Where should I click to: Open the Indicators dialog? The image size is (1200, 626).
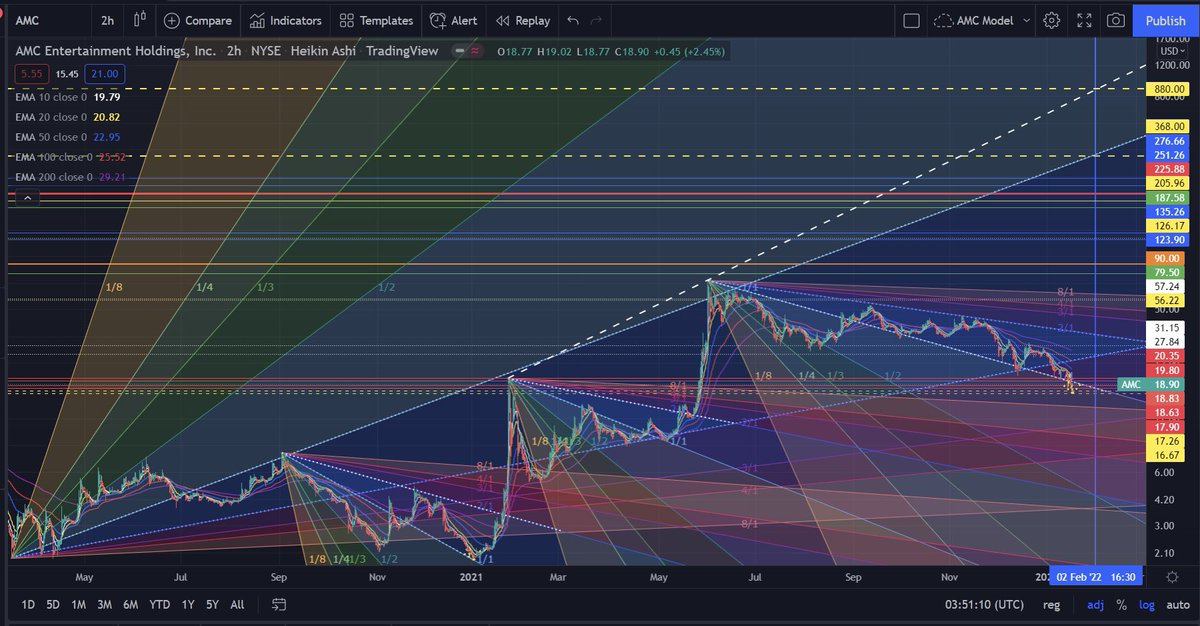(286, 20)
